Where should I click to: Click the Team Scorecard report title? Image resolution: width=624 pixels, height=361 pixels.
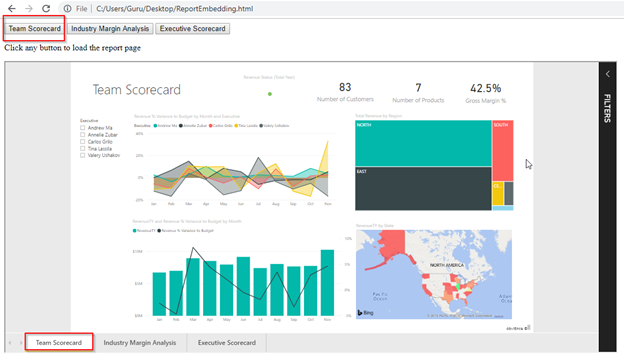[136, 90]
